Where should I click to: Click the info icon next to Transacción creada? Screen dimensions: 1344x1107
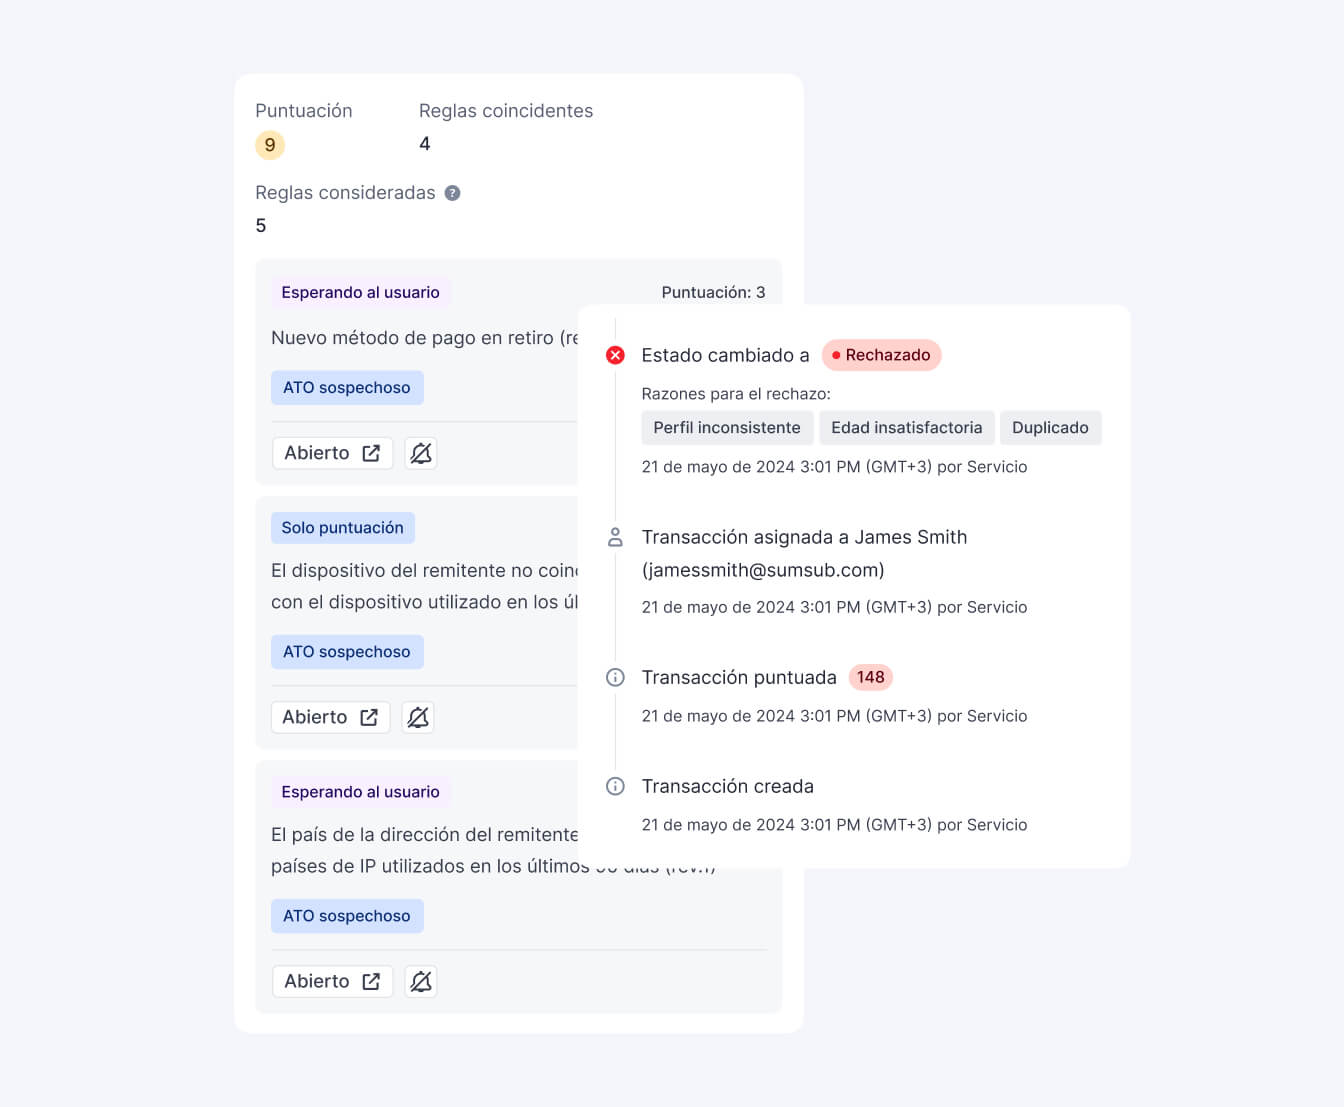(x=616, y=786)
